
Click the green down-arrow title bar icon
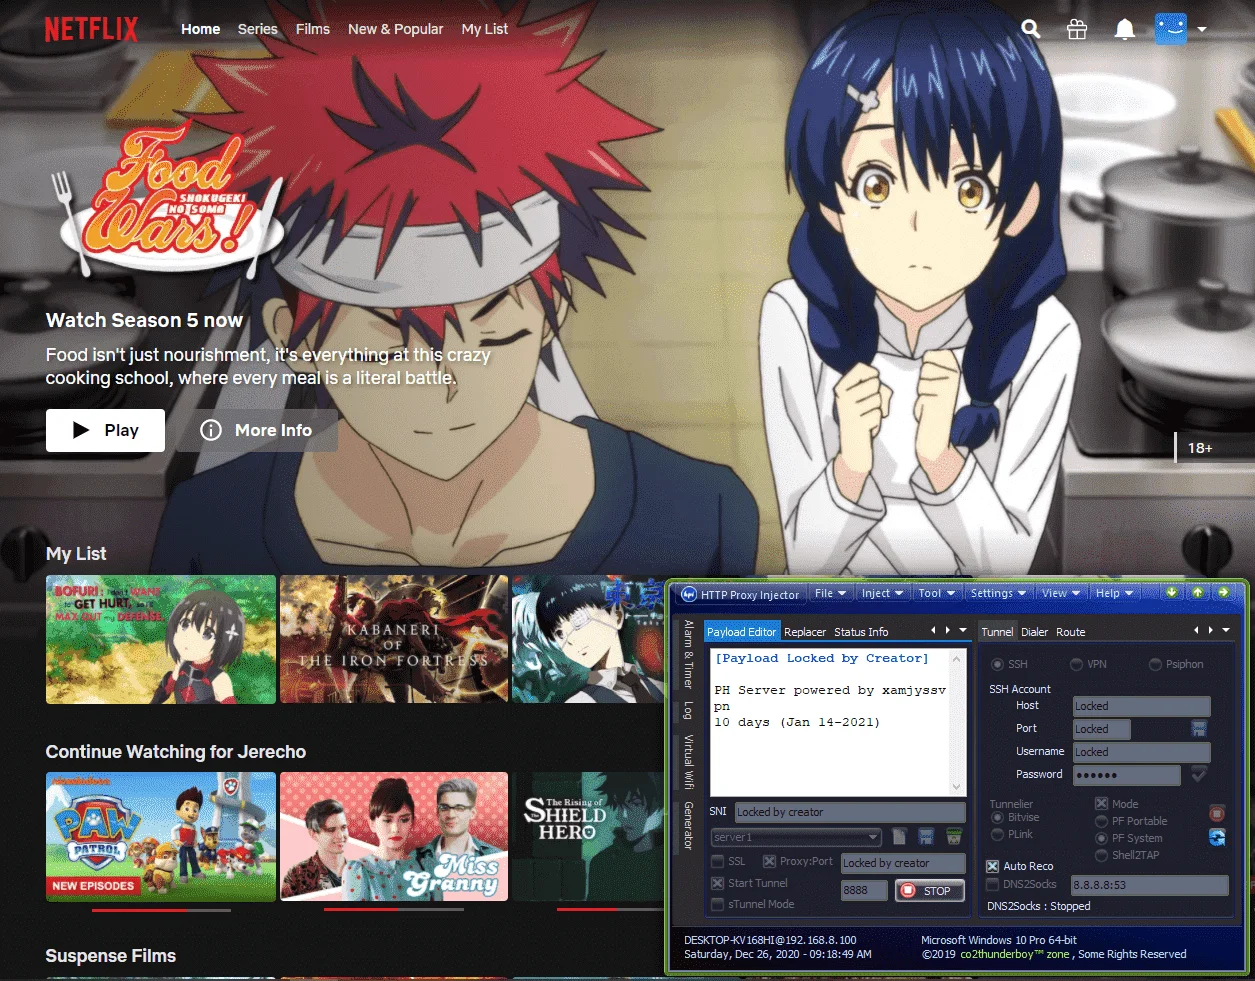[x=1172, y=593]
